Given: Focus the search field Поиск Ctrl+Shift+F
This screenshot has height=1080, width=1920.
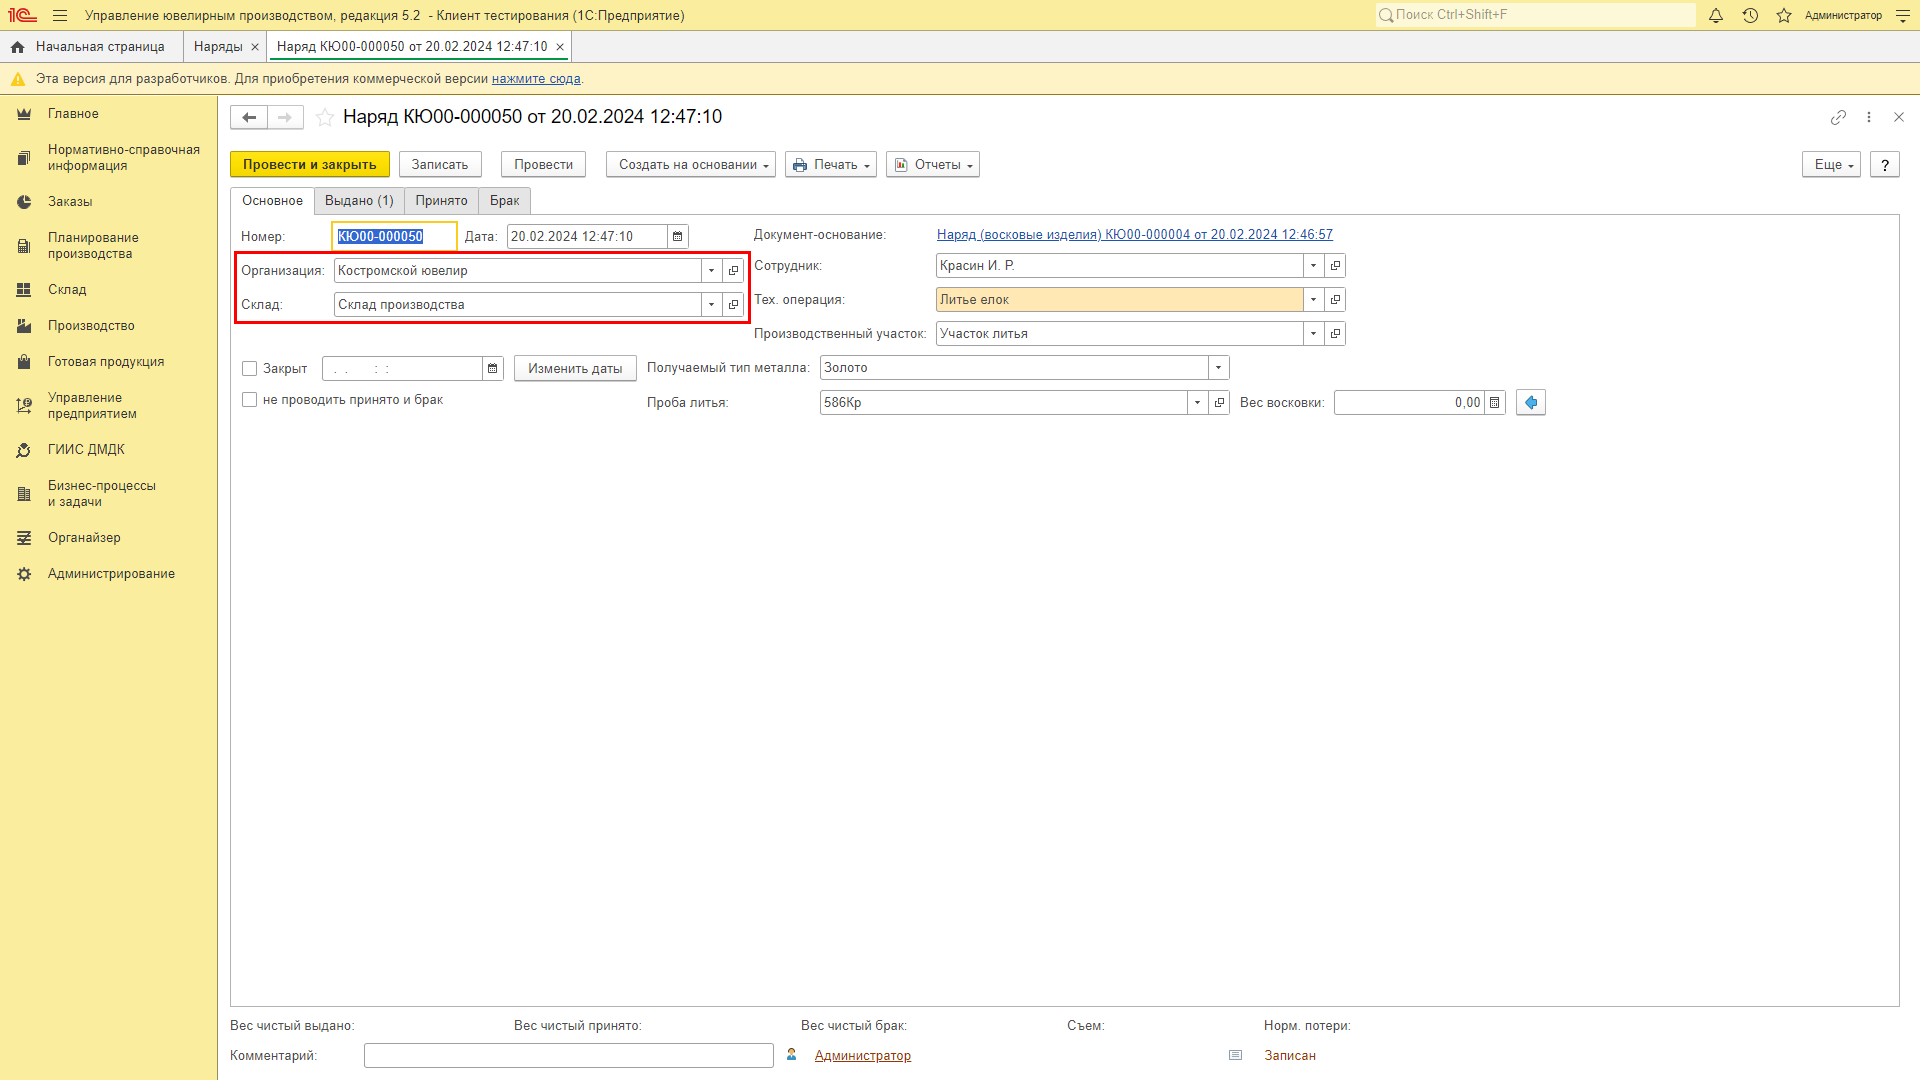Looking at the screenshot, I should tap(1535, 15).
